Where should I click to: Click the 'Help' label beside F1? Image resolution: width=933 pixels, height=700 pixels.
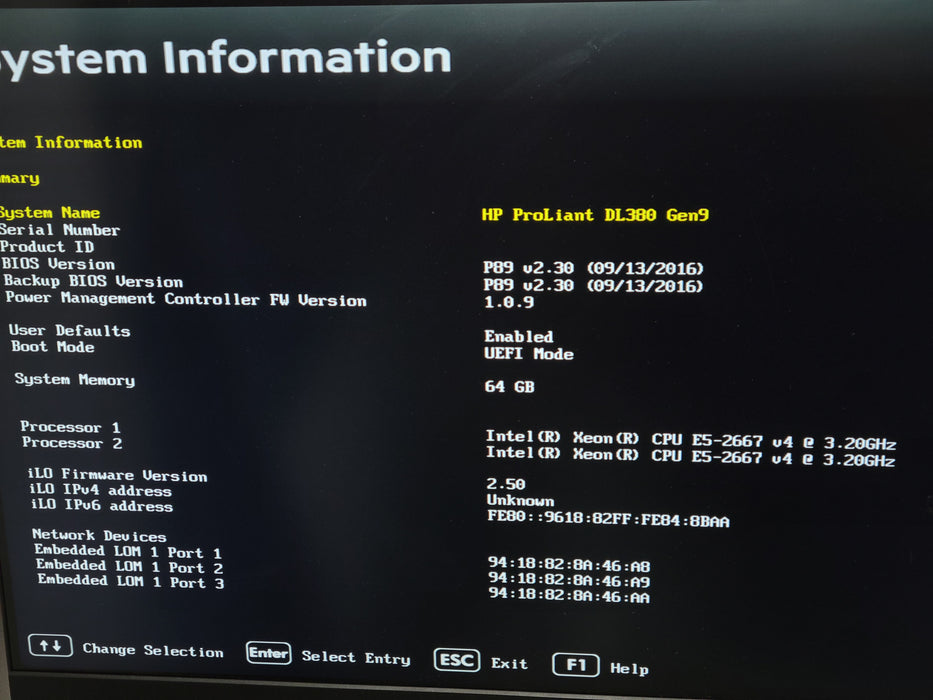point(630,668)
